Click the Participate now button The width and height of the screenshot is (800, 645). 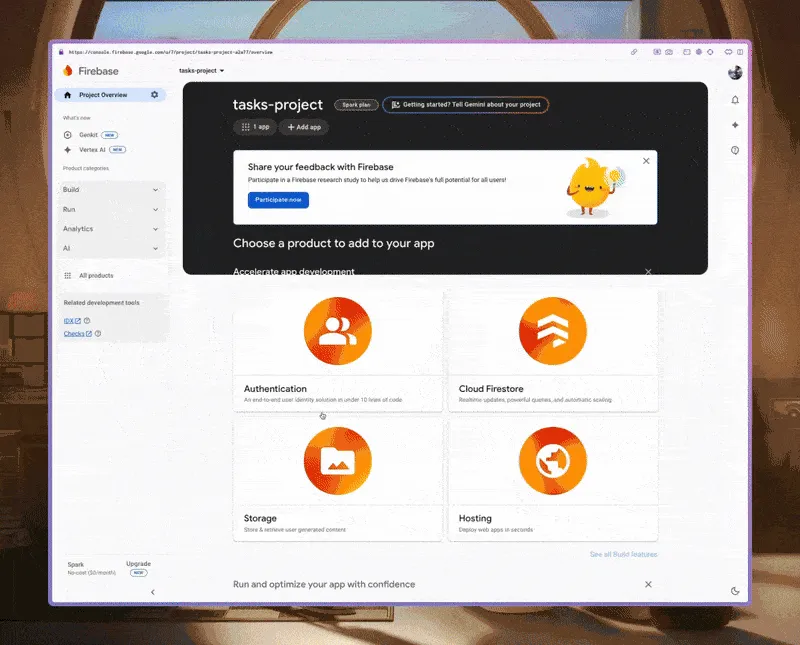pos(278,200)
